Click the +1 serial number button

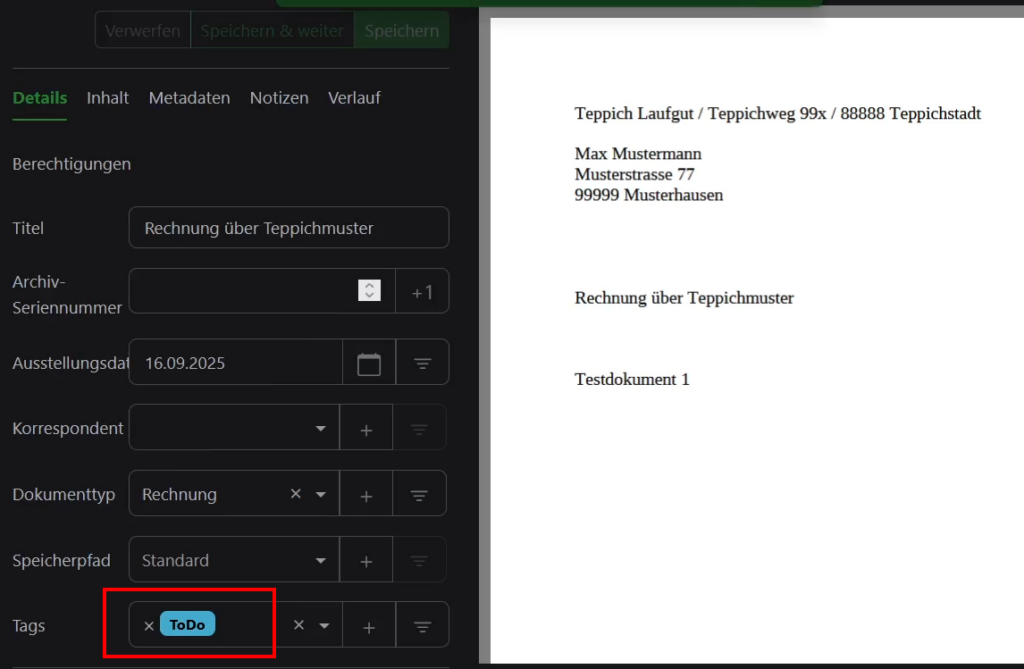(x=423, y=291)
